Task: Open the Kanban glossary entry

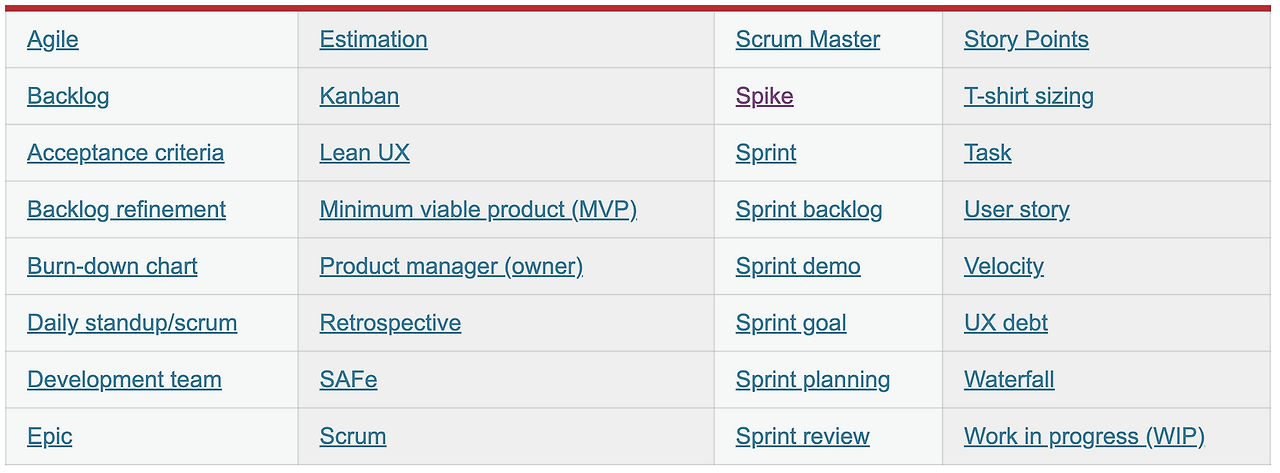Action: point(359,97)
